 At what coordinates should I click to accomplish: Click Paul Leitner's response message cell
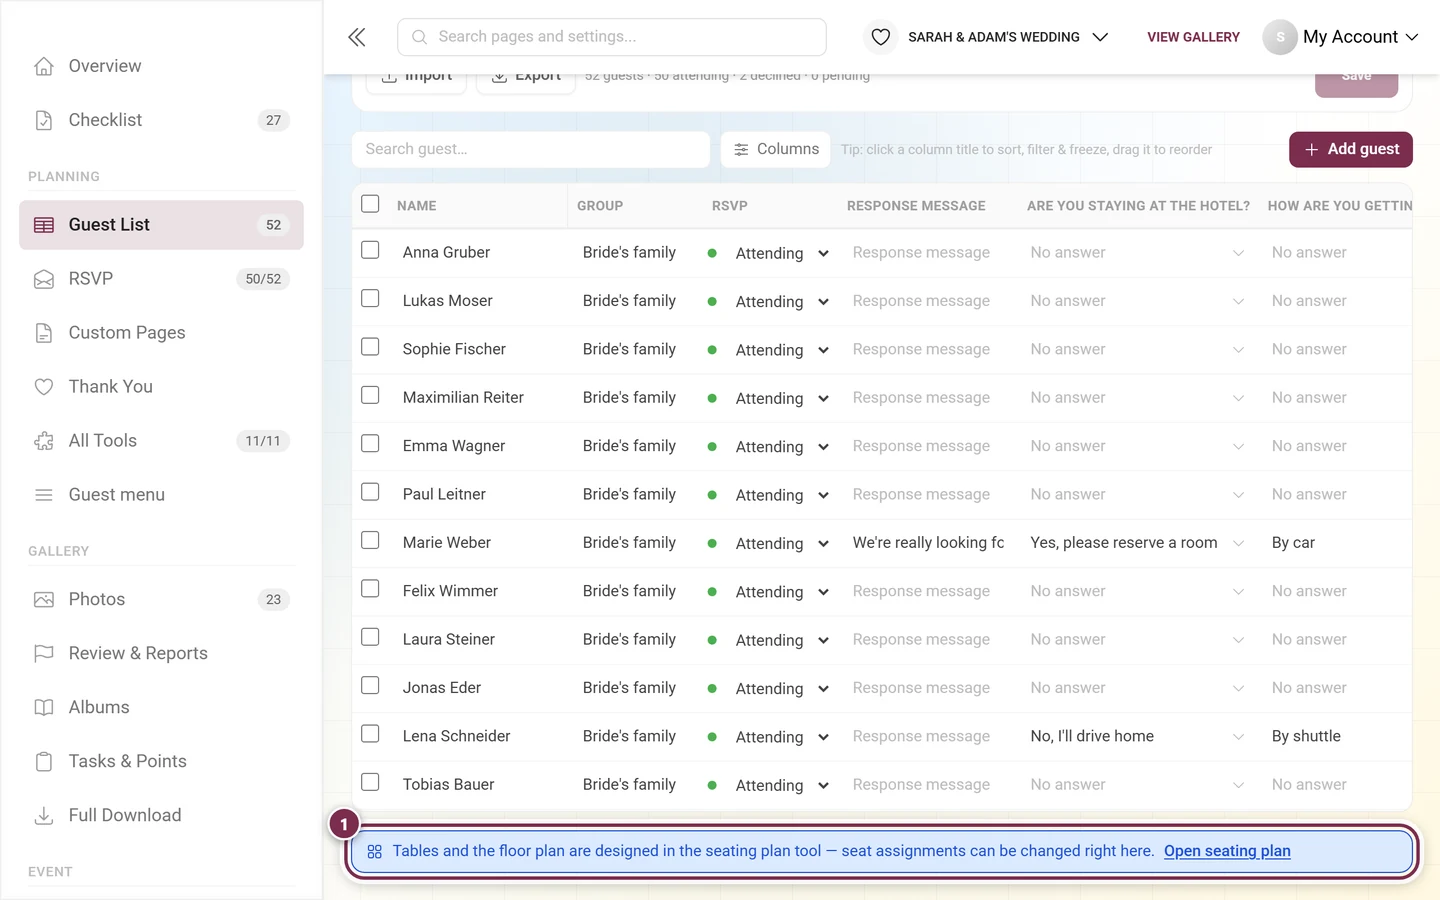[x=929, y=495]
